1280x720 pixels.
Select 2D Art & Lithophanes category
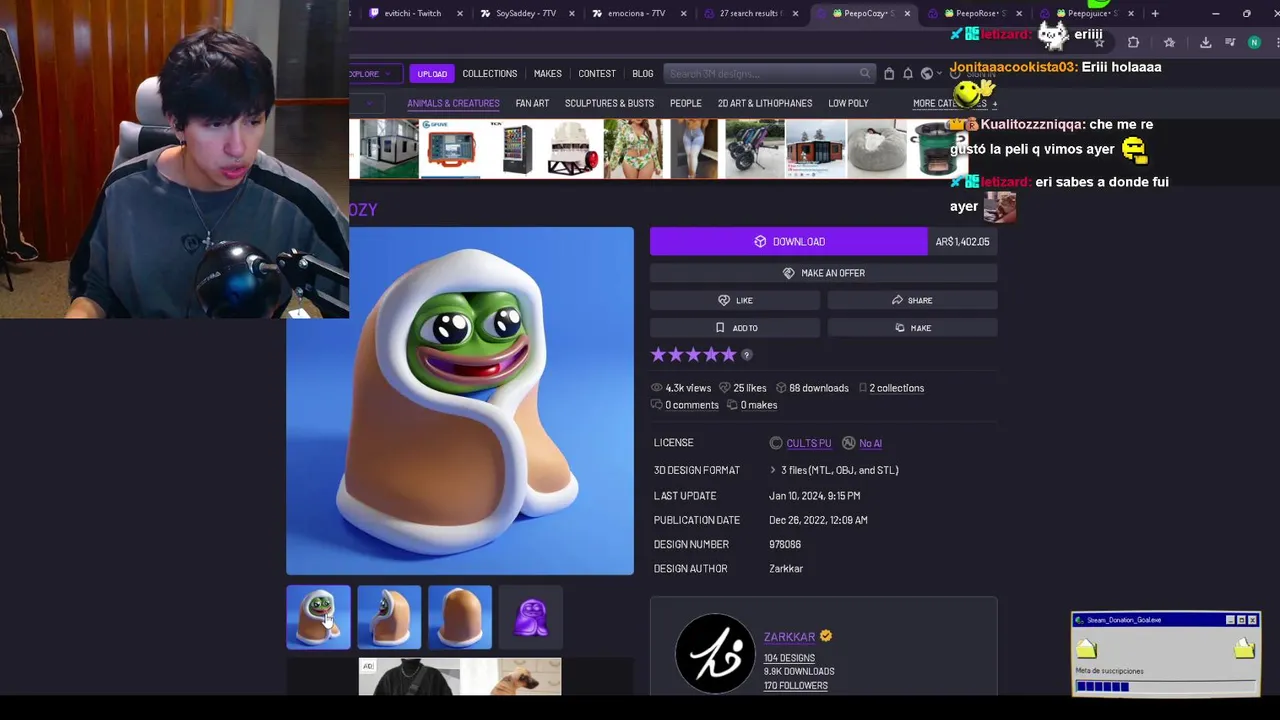click(x=765, y=103)
